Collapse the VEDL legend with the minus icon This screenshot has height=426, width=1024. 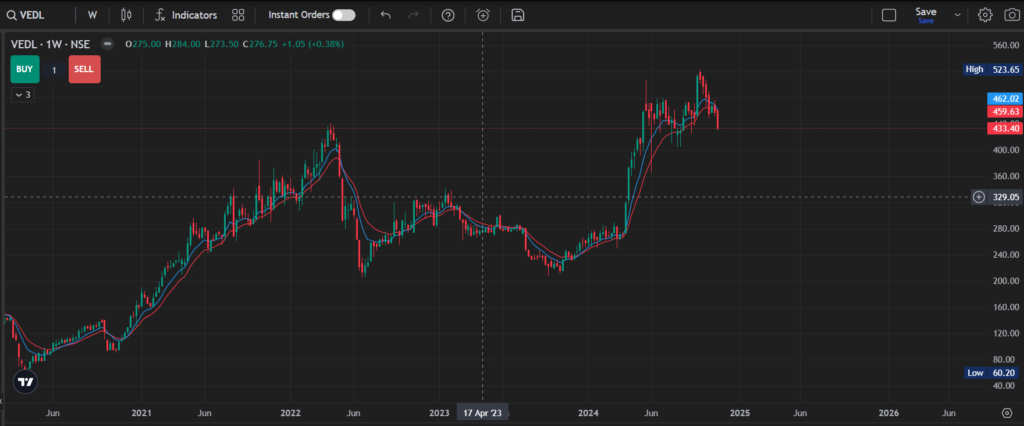(x=106, y=44)
